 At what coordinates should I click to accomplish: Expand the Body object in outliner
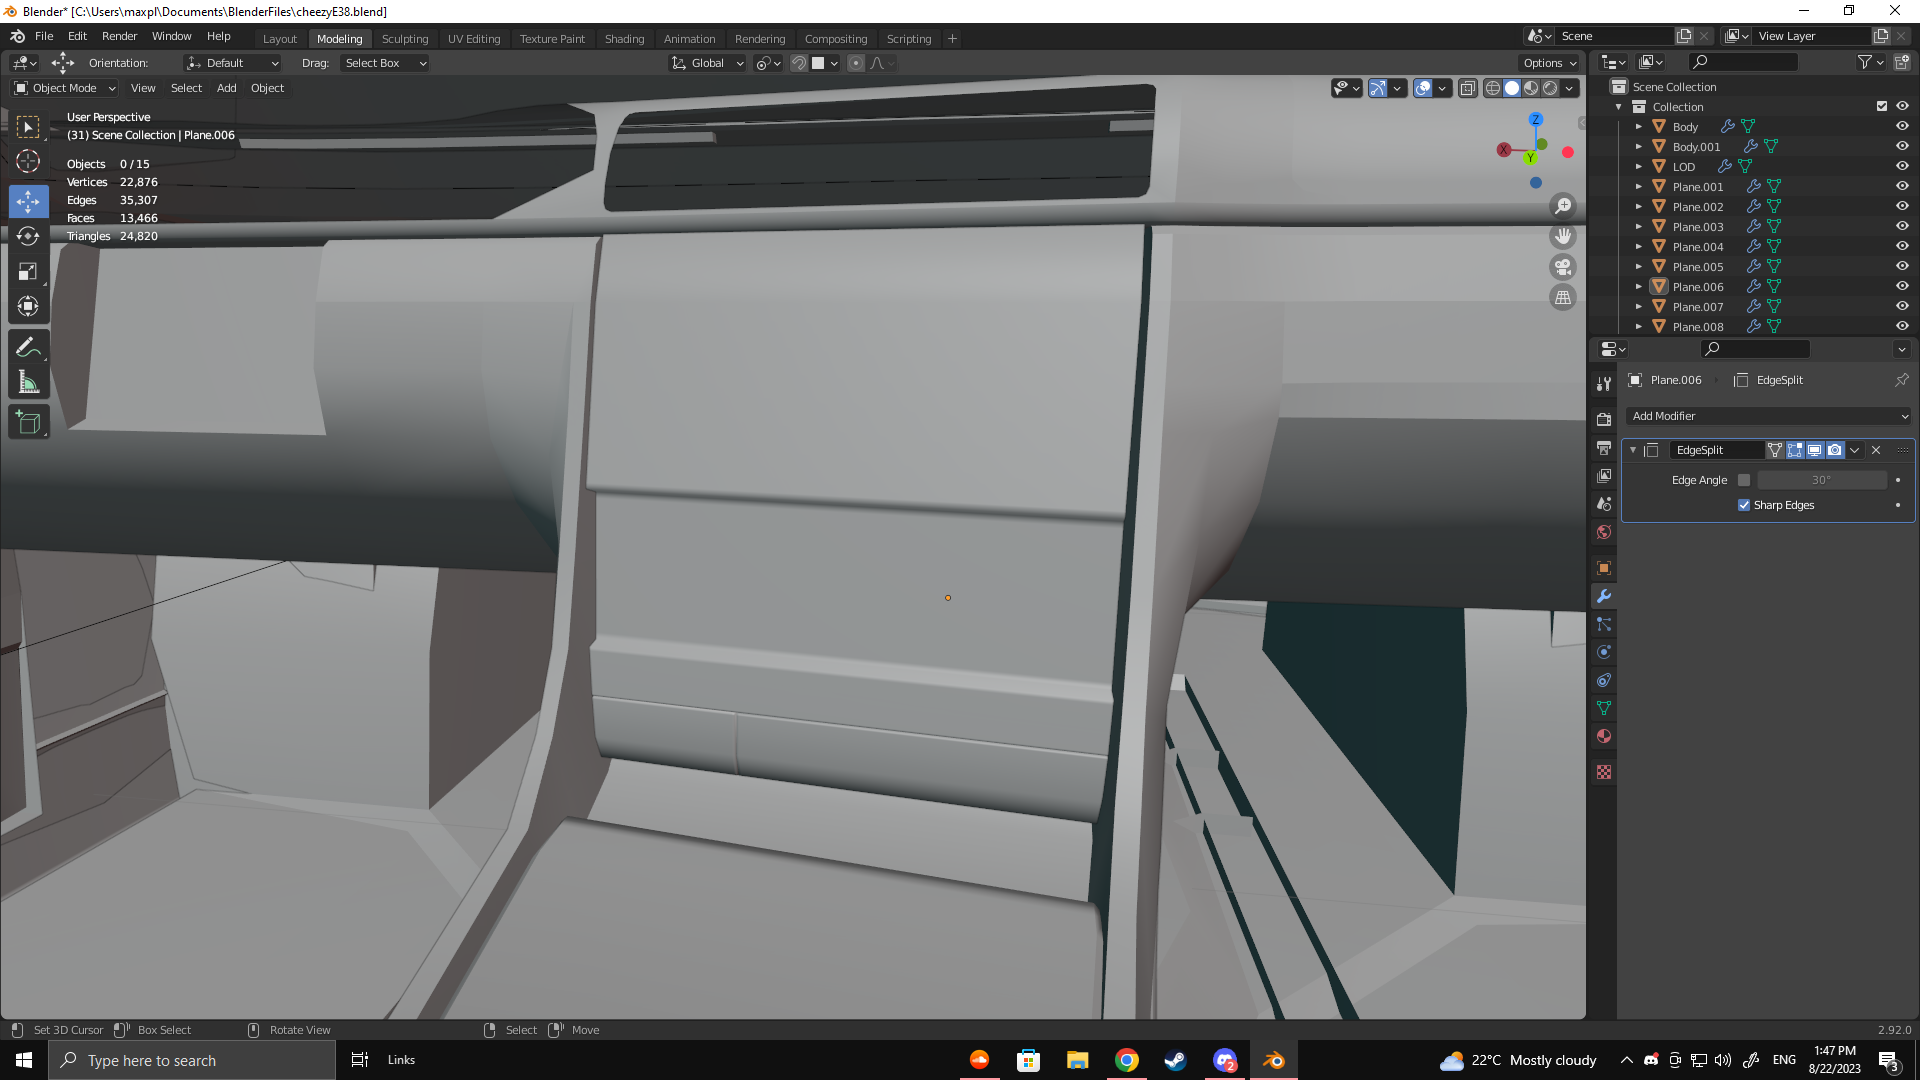click(x=1638, y=127)
